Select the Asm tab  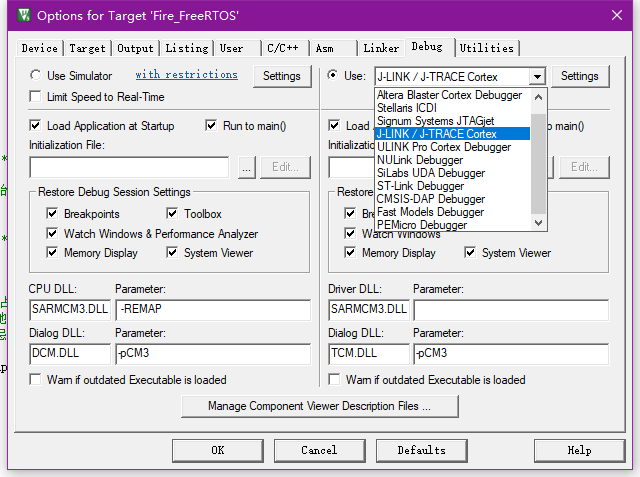click(333, 48)
